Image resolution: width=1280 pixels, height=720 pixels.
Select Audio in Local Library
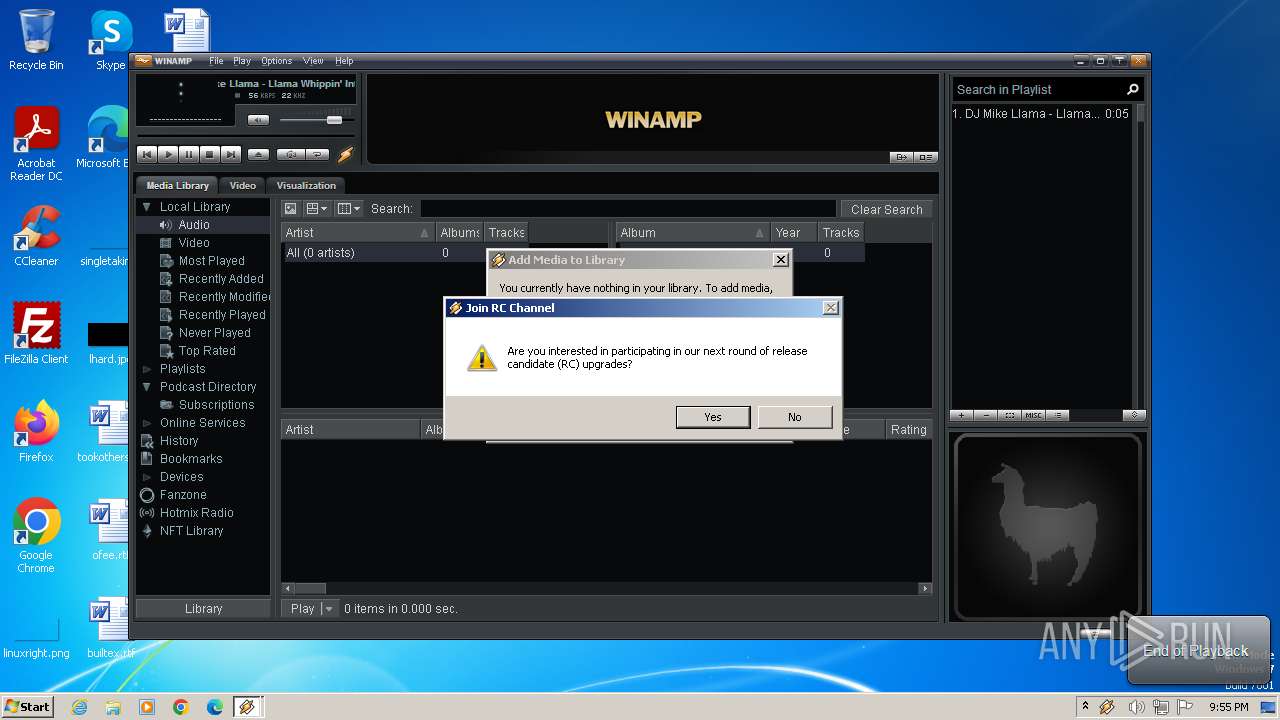coord(194,225)
